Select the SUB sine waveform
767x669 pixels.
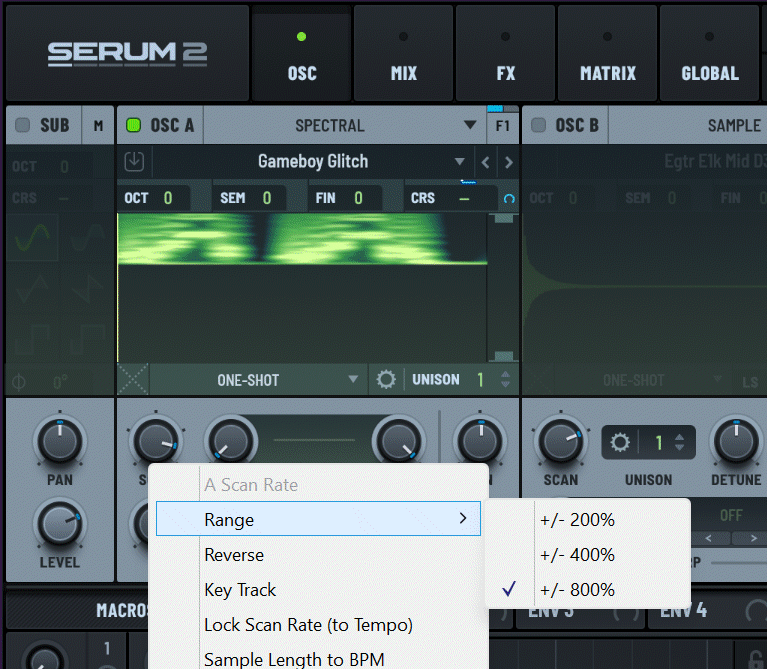pyautogui.click(x=32, y=237)
